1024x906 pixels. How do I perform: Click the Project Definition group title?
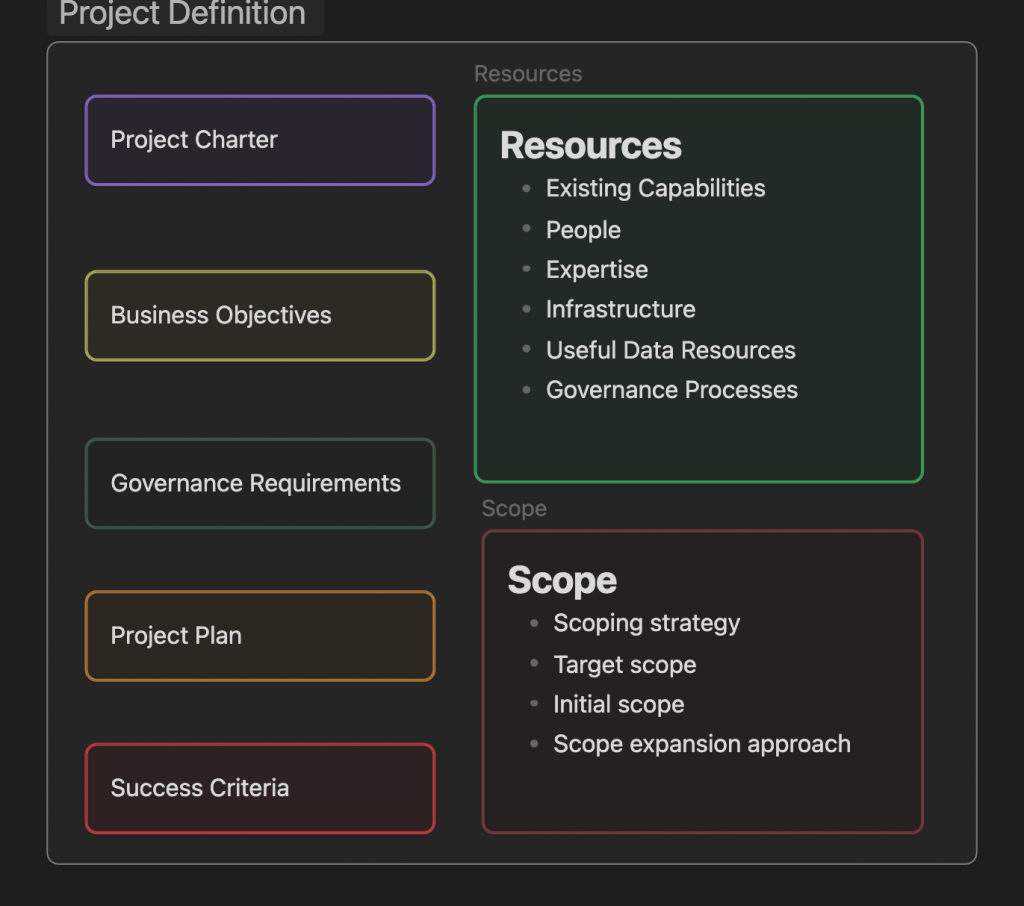tap(183, 14)
